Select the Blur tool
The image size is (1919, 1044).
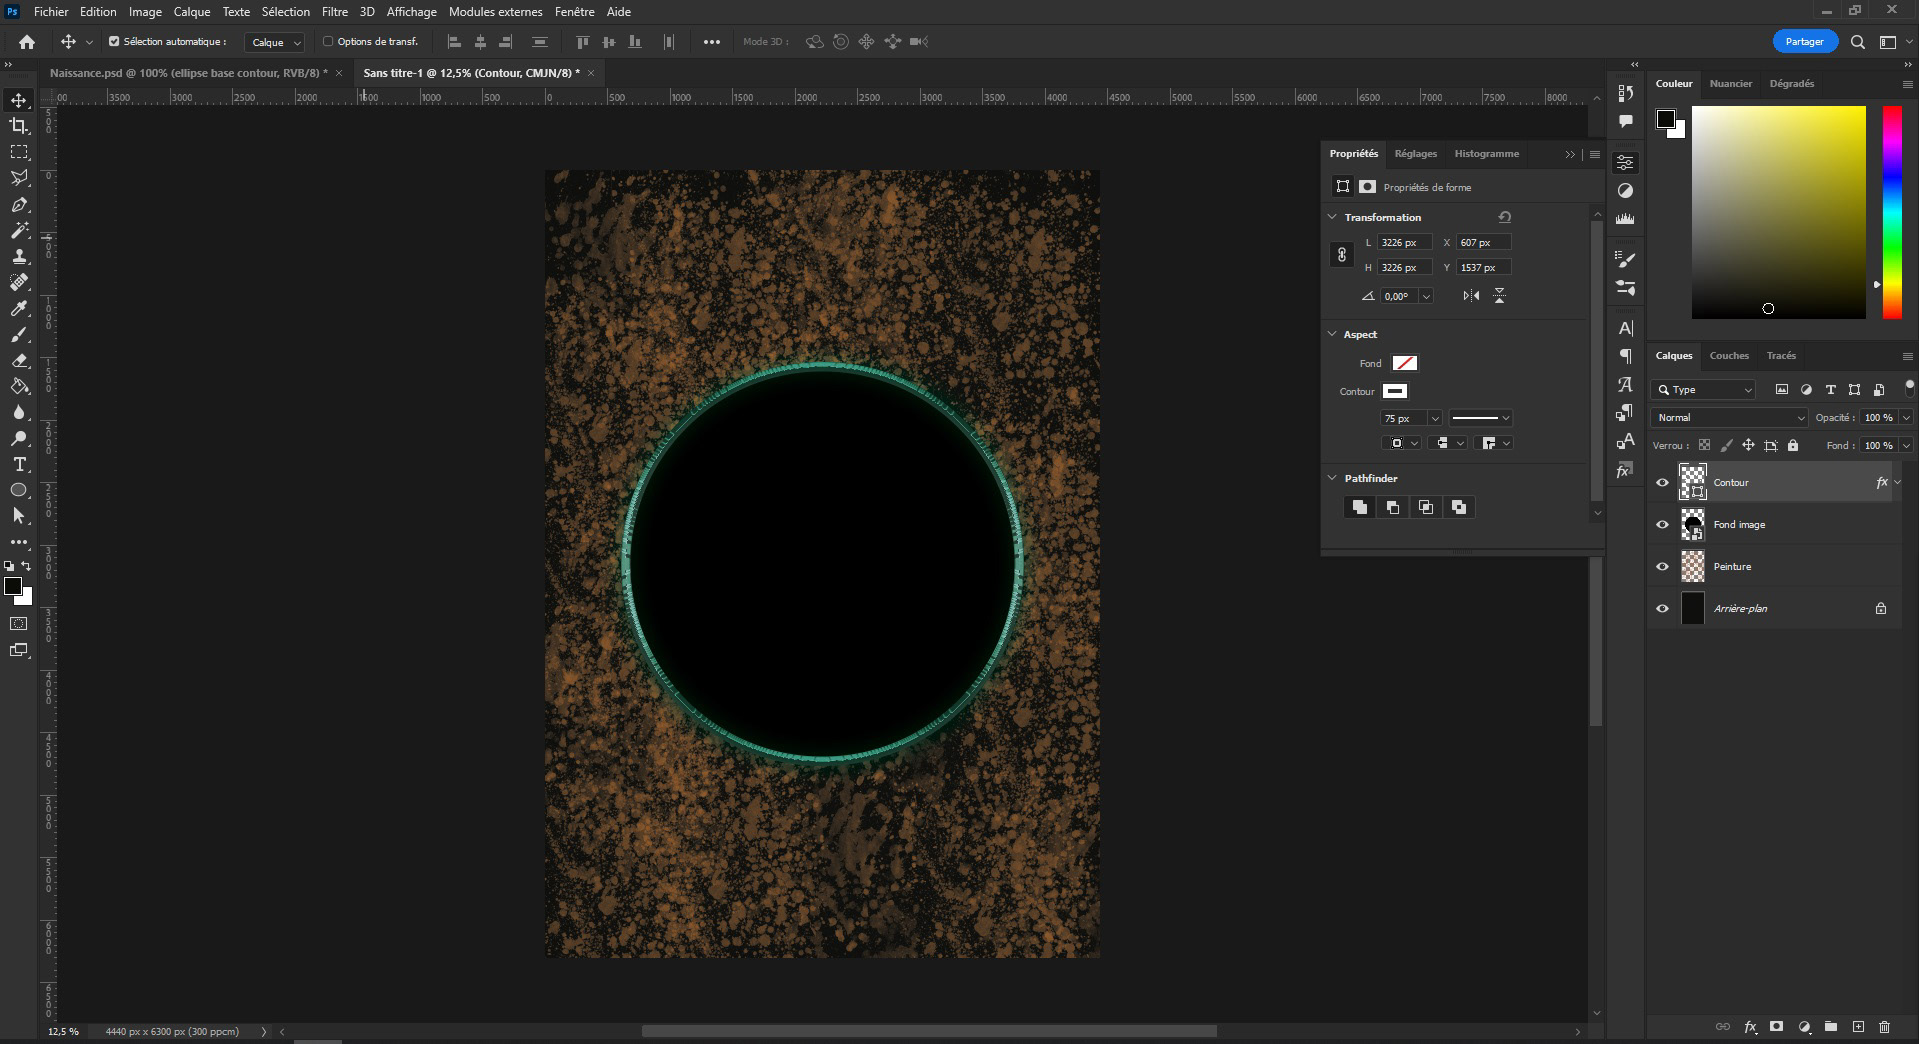(x=19, y=412)
